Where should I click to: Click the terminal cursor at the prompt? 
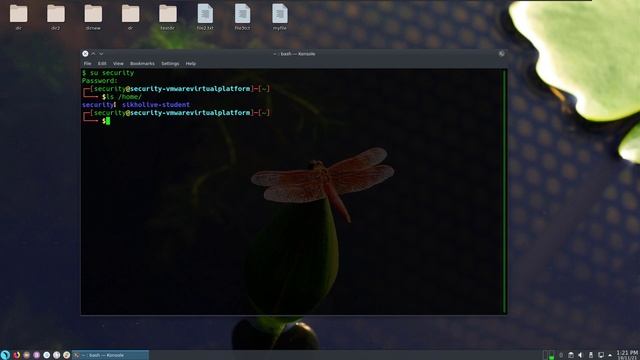coord(108,121)
